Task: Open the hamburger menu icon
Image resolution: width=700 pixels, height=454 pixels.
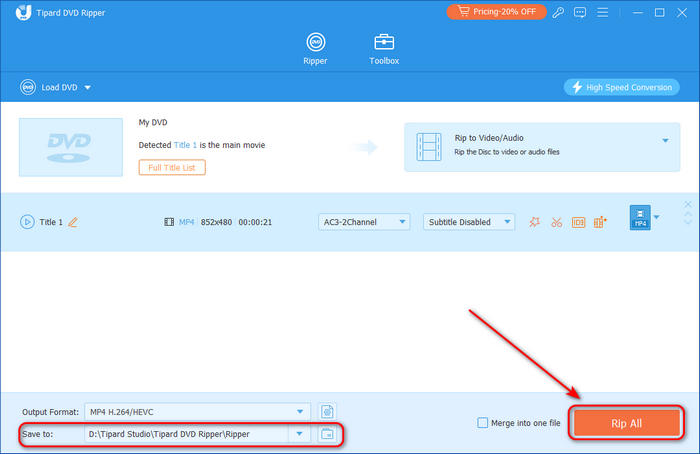Action: [x=602, y=12]
